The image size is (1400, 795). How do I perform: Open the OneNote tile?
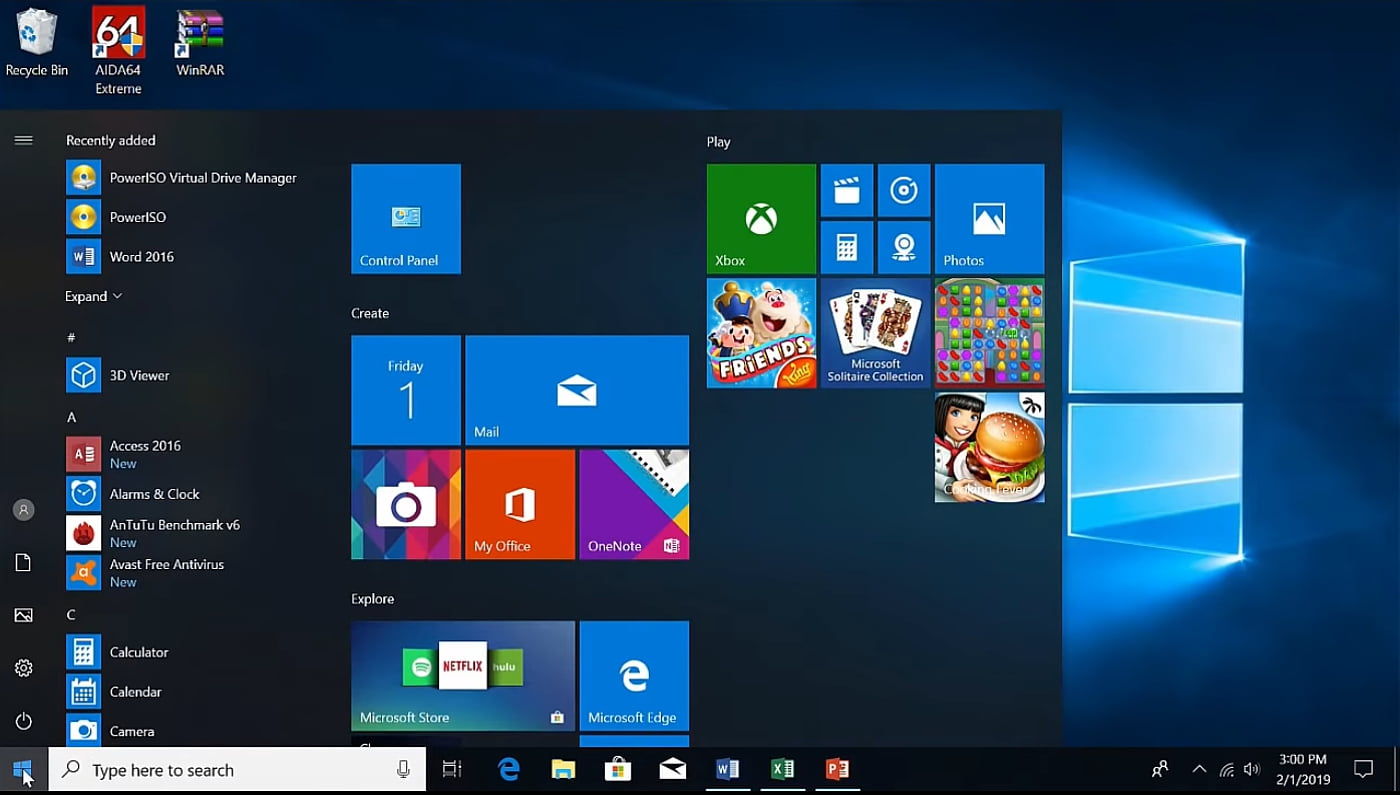634,504
